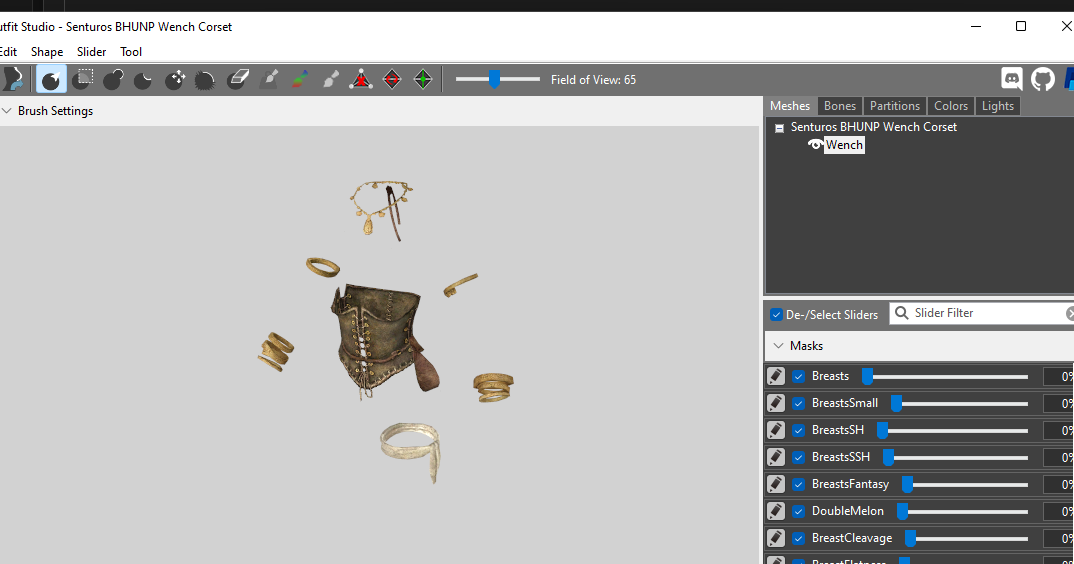1074x564 pixels.
Task: Select the Wench mesh in tree
Action: tap(844, 145)
